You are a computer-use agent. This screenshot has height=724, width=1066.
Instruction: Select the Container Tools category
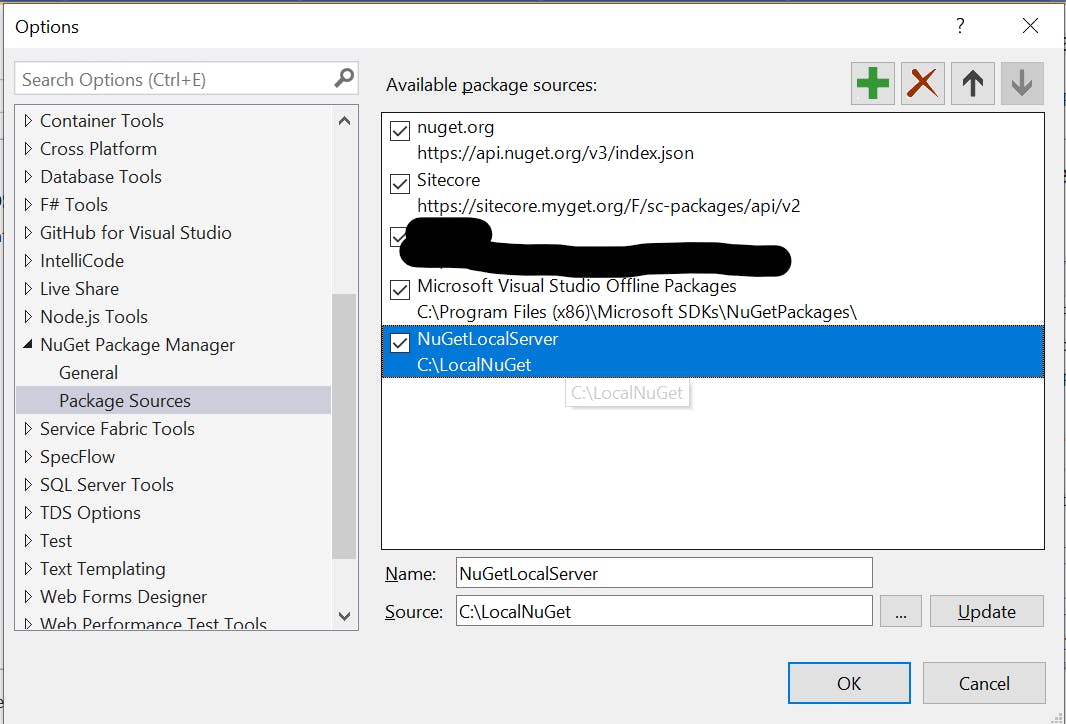[102, 120]
